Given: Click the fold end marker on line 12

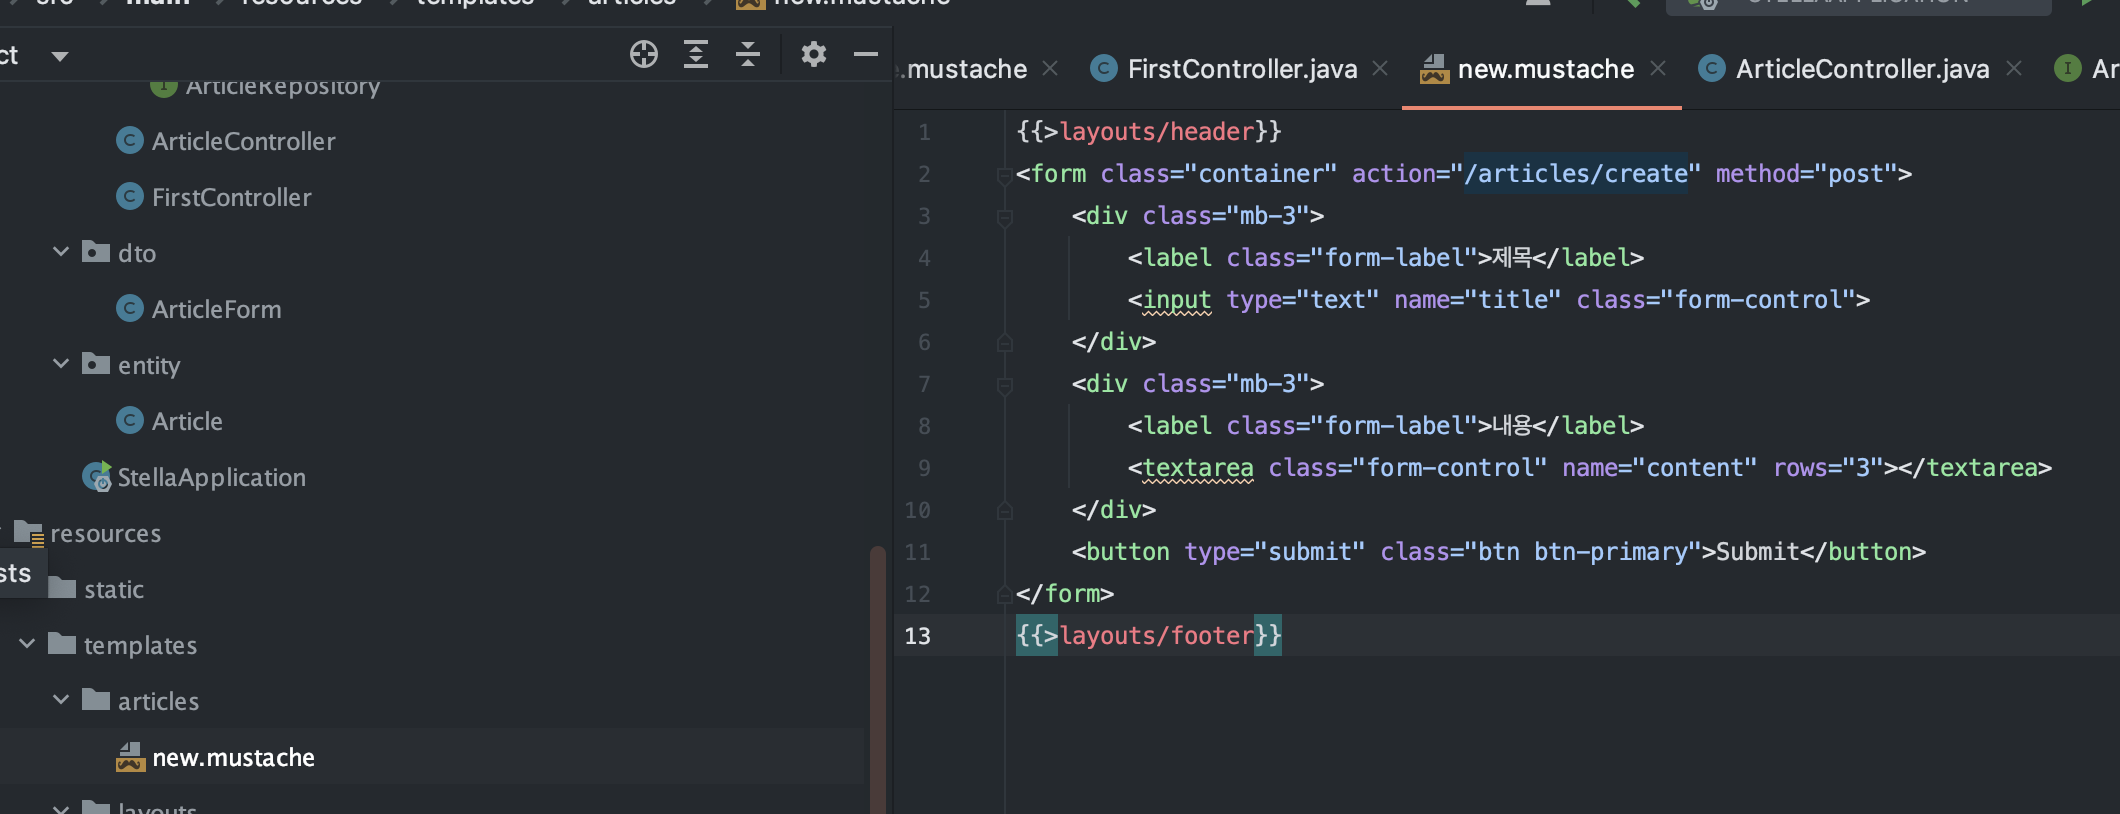Looking at the screenshot, I should tap(1004, 594).
